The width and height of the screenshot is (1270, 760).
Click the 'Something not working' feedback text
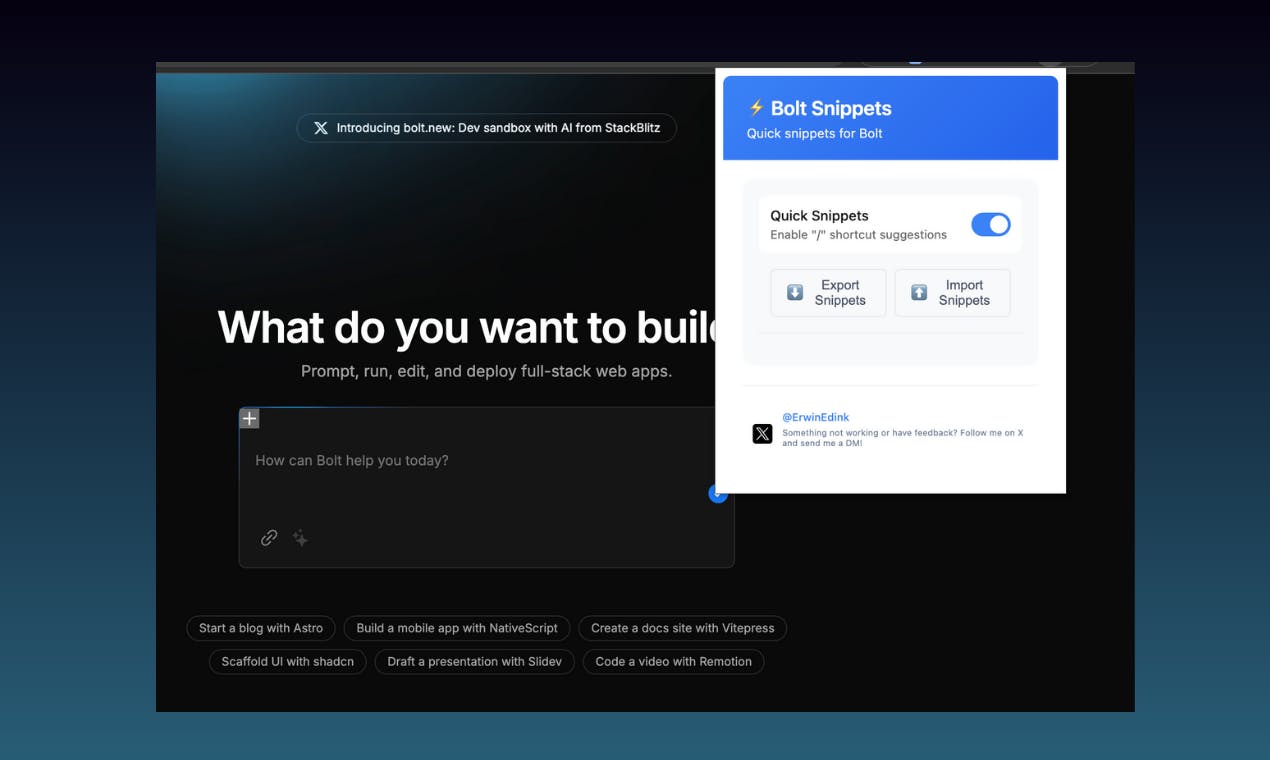click(x=902, y=438)
